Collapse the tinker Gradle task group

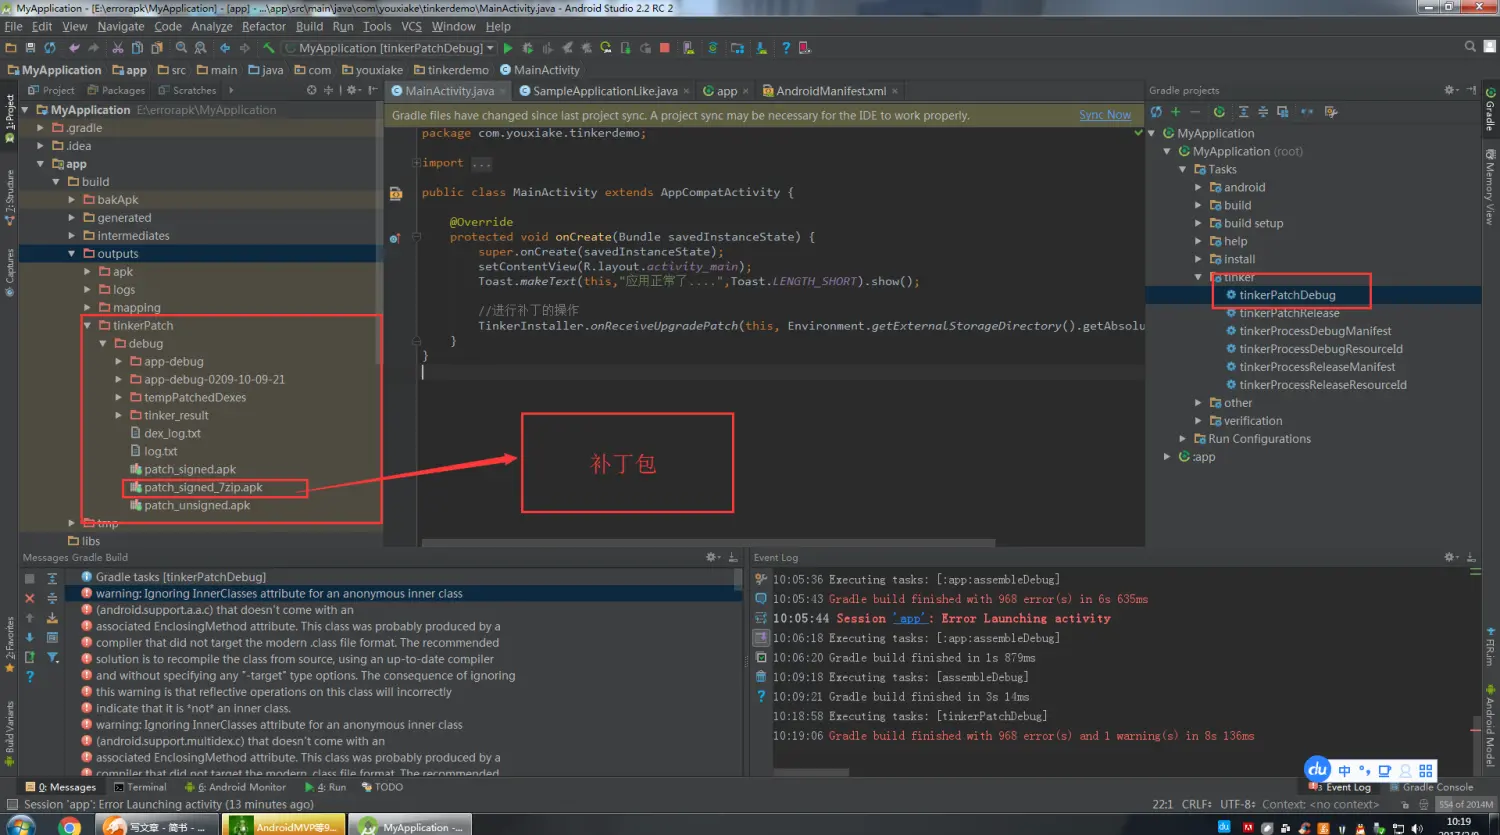[1198, 277]
